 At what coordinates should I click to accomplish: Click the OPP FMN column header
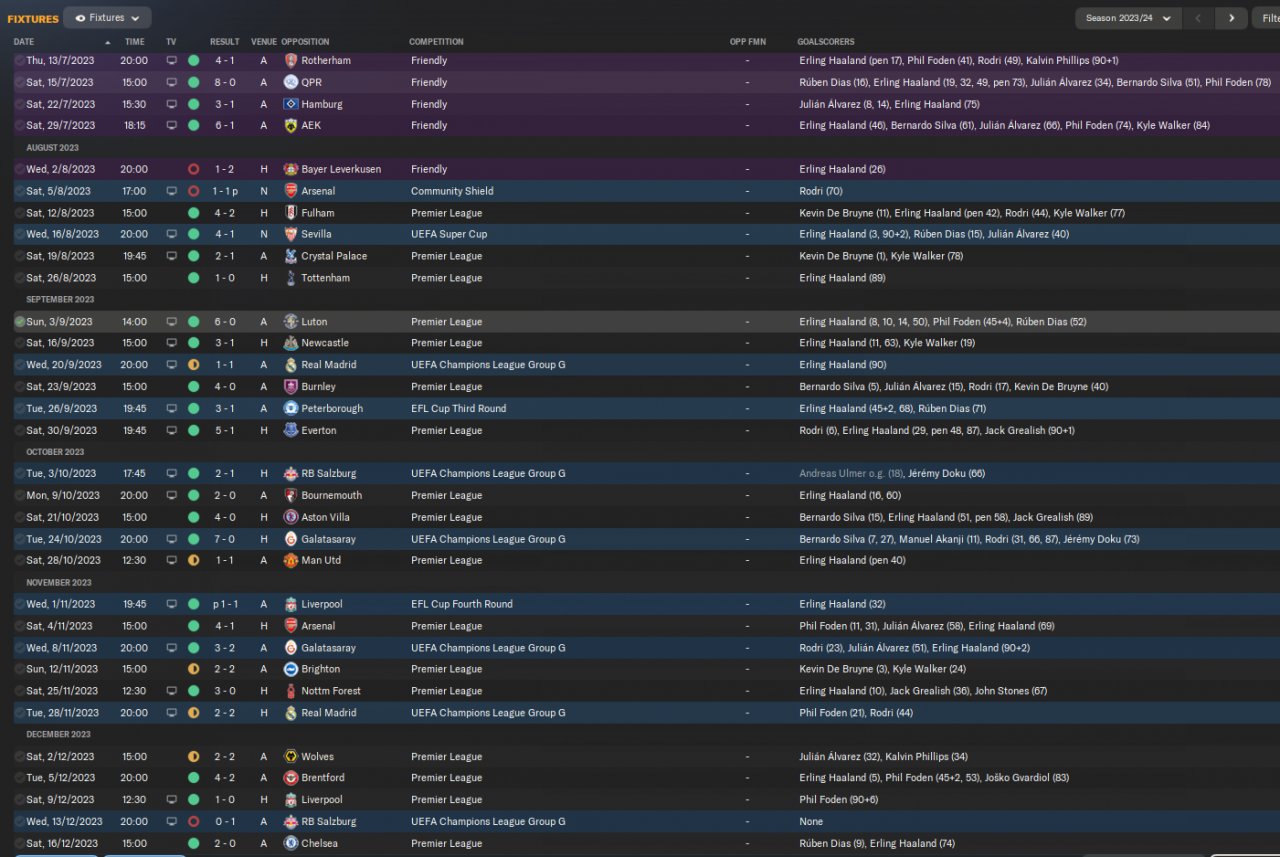click(746, 42)
